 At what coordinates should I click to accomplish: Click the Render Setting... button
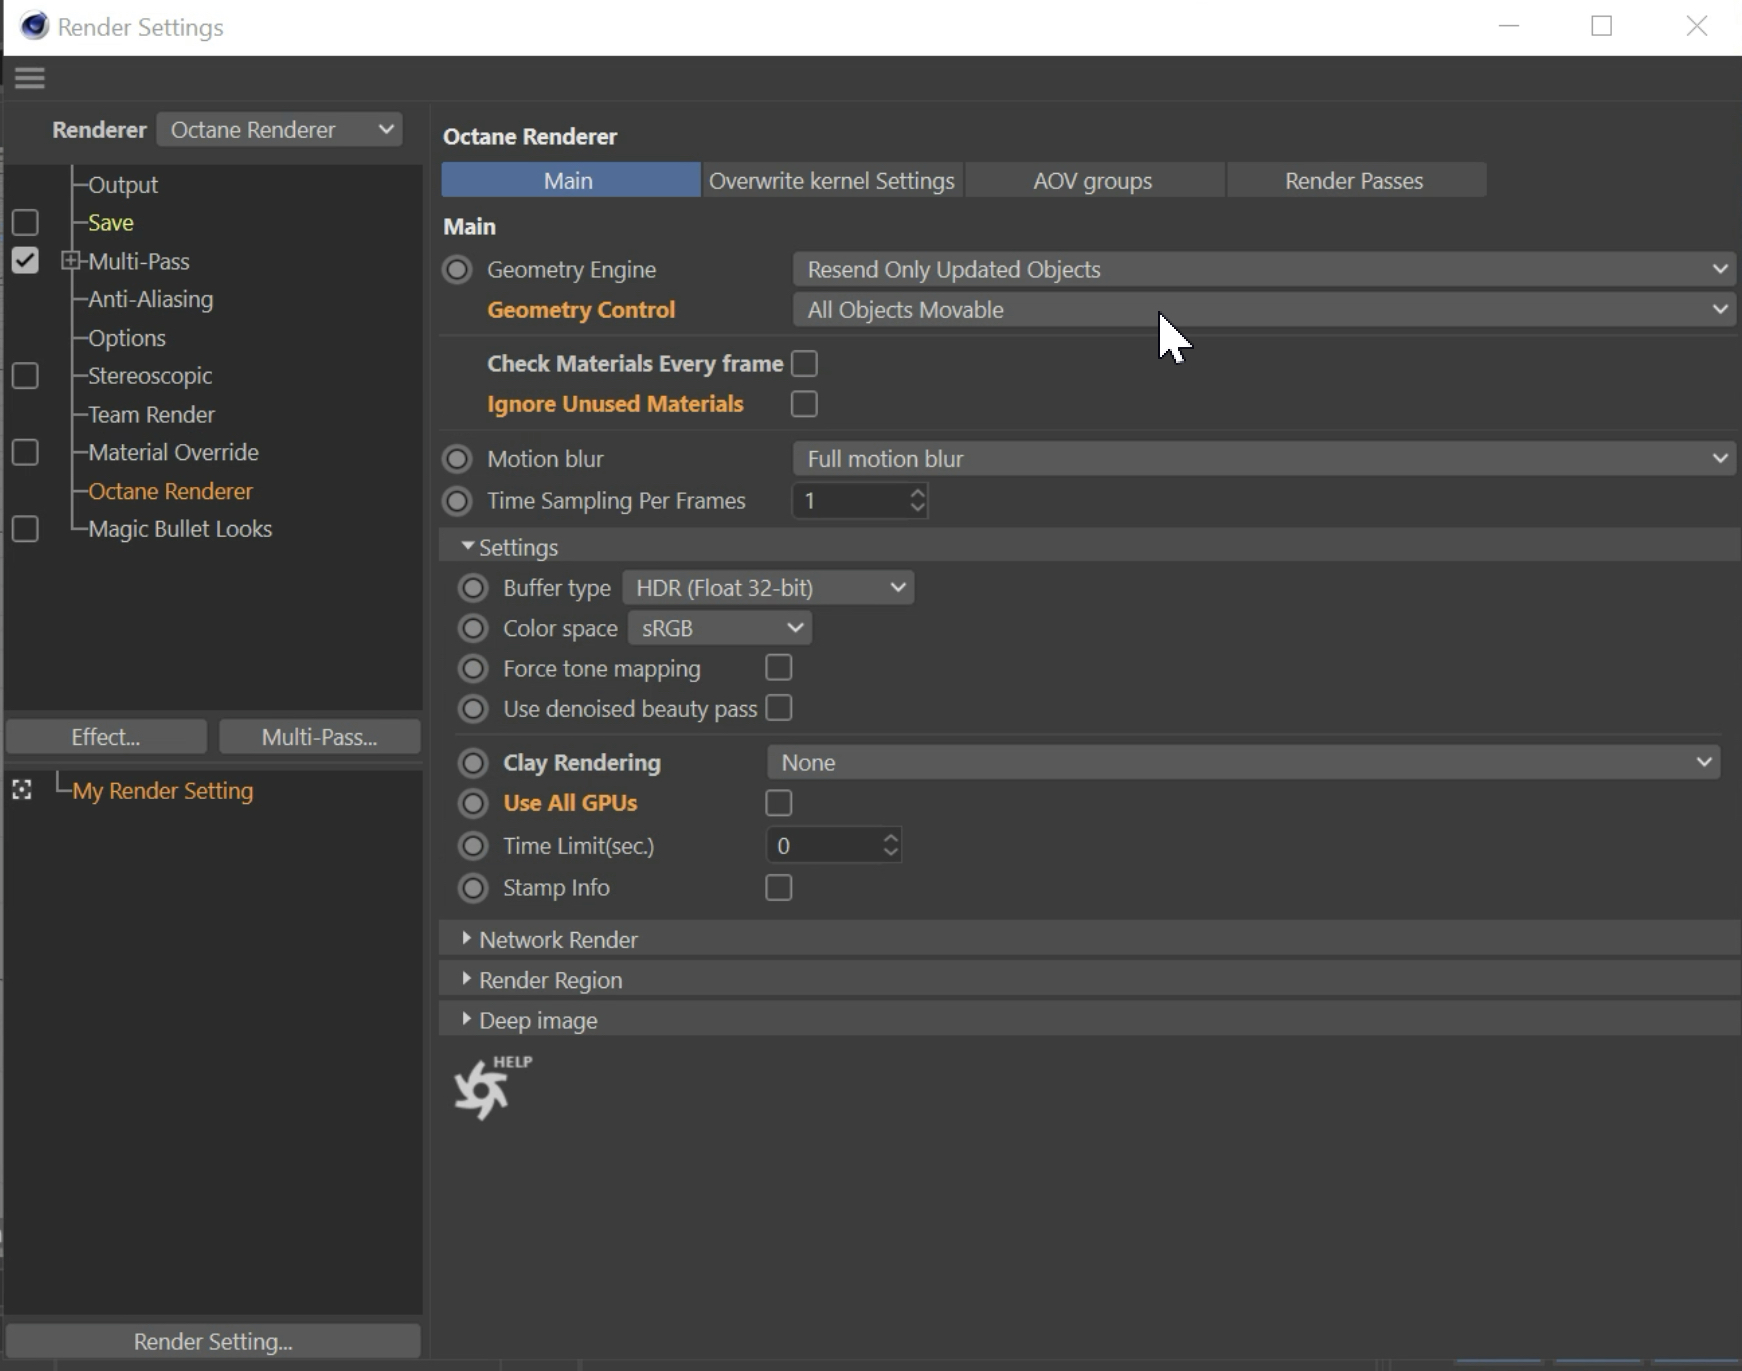pyautogui.click(x=213, y=1341)
